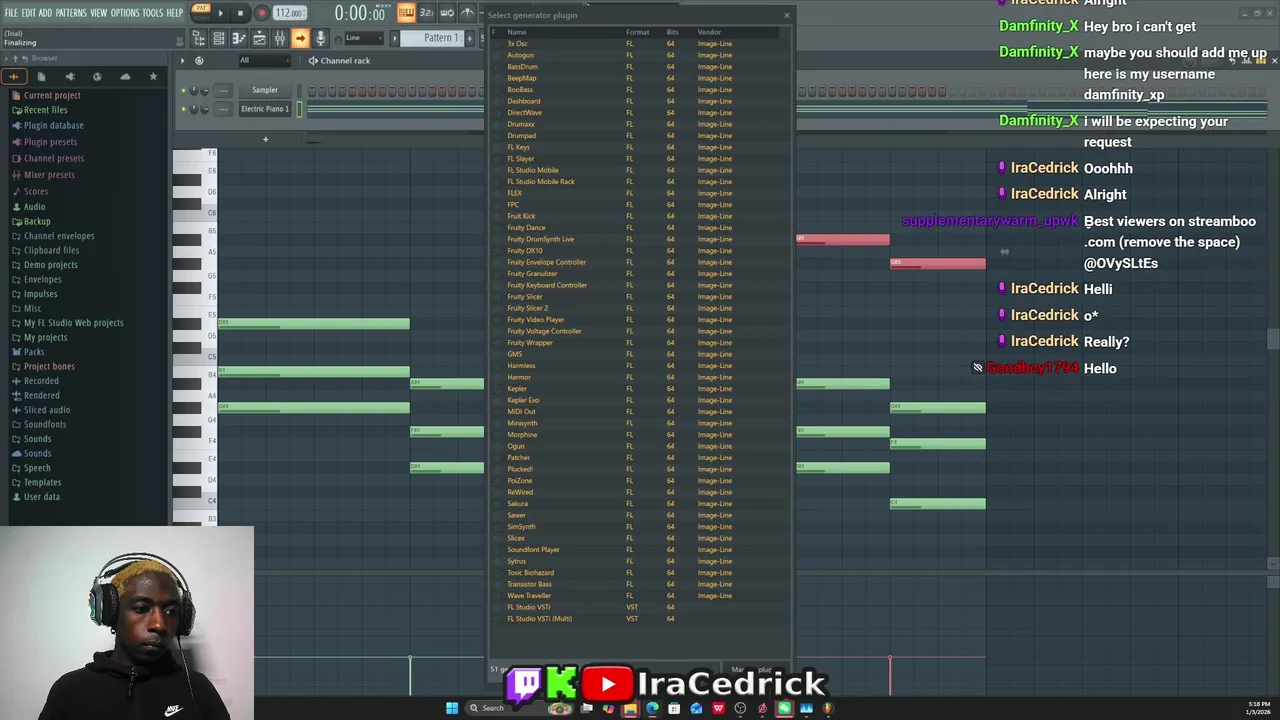
Task: Click the Metronome icon
Action: pyautogui.click(x=467, y=12)
